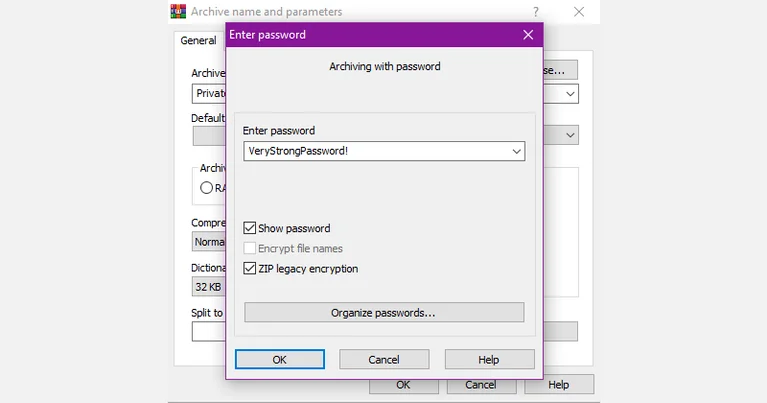The height and width of the screenshot is (403, 767).
Task: Tick the Encrypt file names checkbox
Action: 249,248
